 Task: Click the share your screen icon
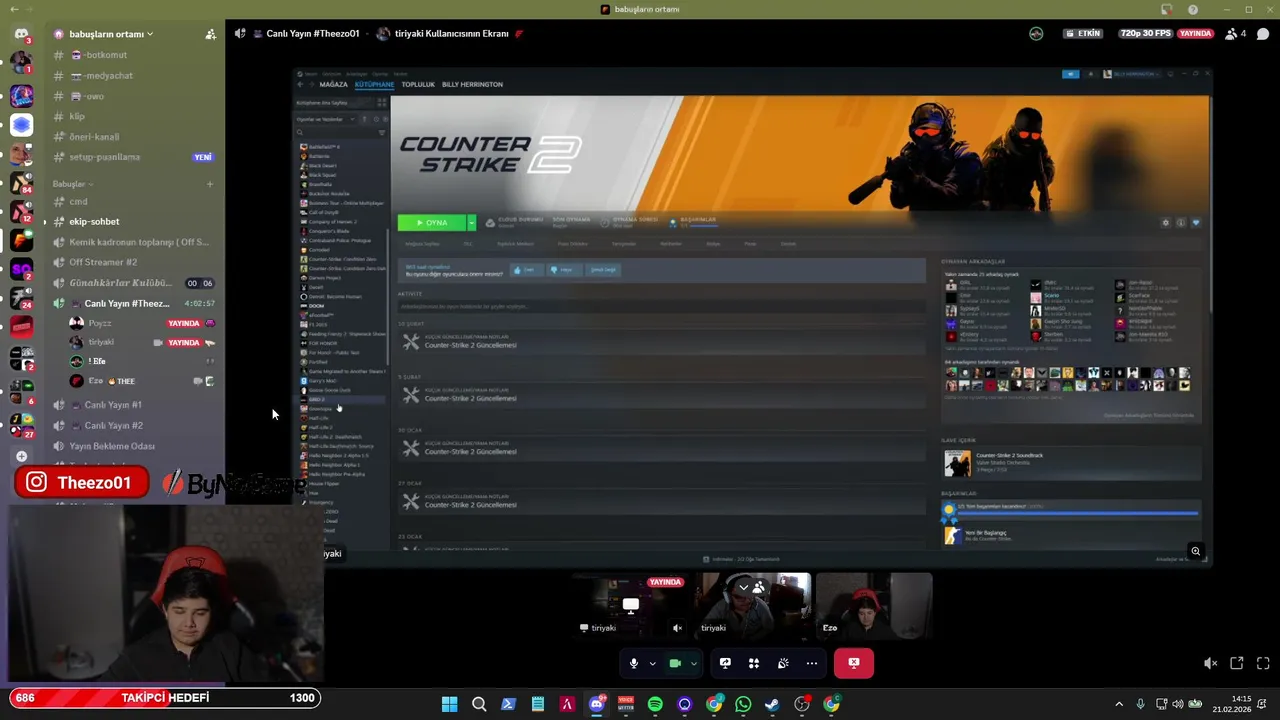tap(725, 663)
